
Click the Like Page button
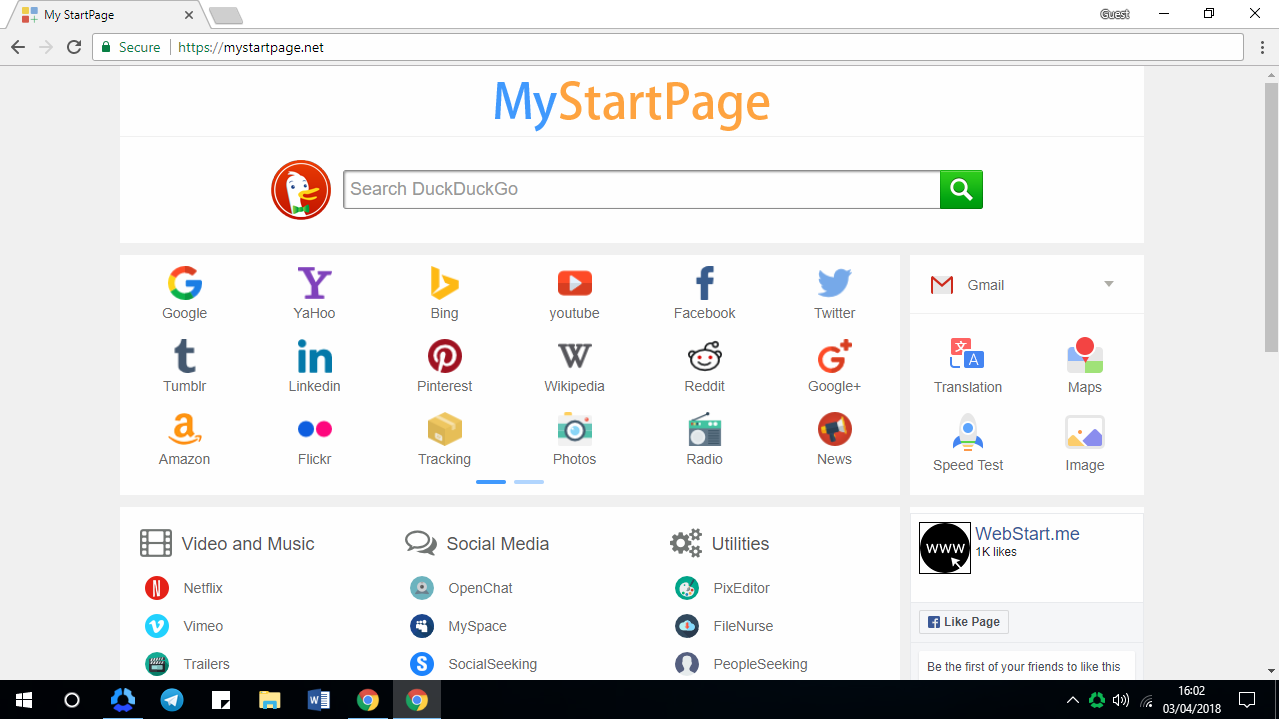[x=962, y=621]
